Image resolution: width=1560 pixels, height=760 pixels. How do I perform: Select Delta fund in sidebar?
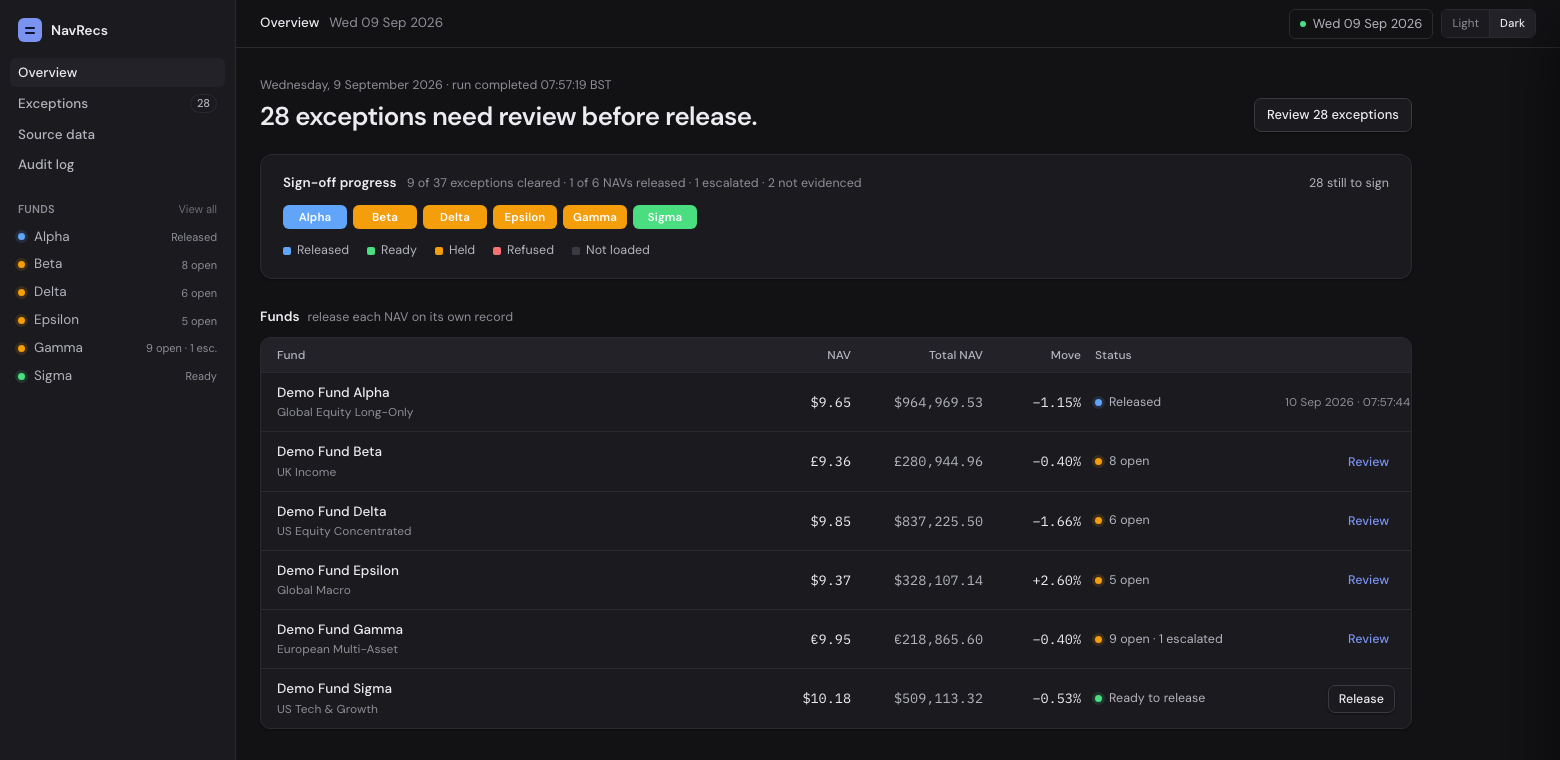coord(117,292)
